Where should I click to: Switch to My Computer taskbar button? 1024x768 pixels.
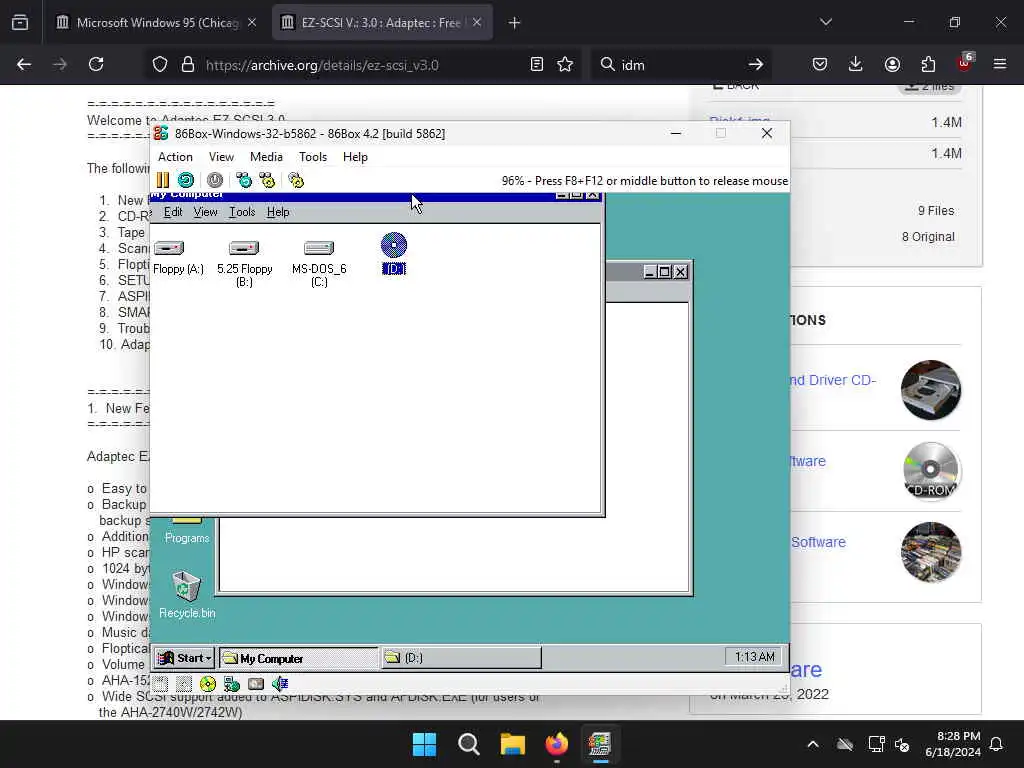point(298,658)
